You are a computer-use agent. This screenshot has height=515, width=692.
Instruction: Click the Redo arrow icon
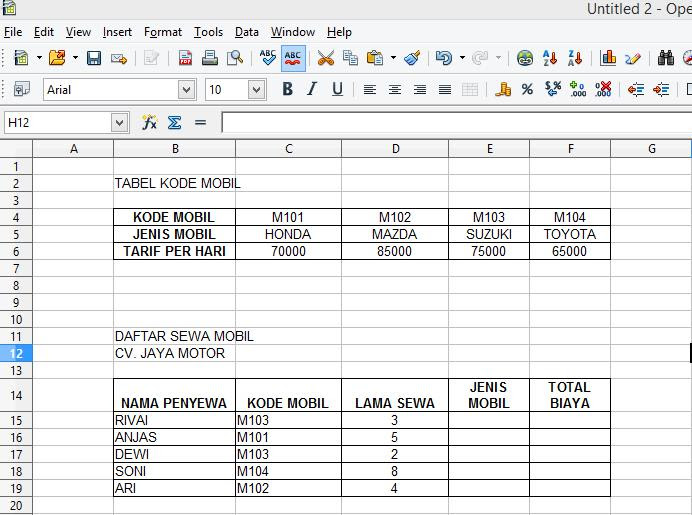coord(480,58)
